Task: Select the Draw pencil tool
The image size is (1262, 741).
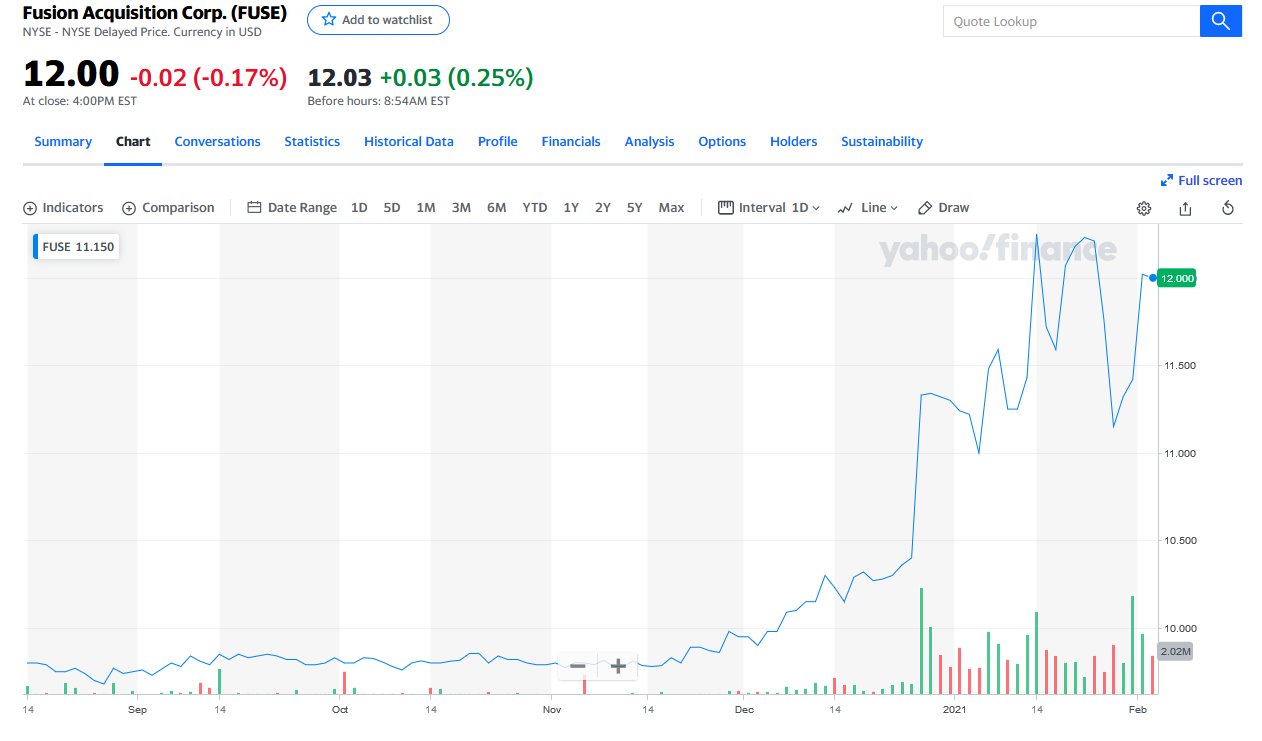Action: point(943,208)
